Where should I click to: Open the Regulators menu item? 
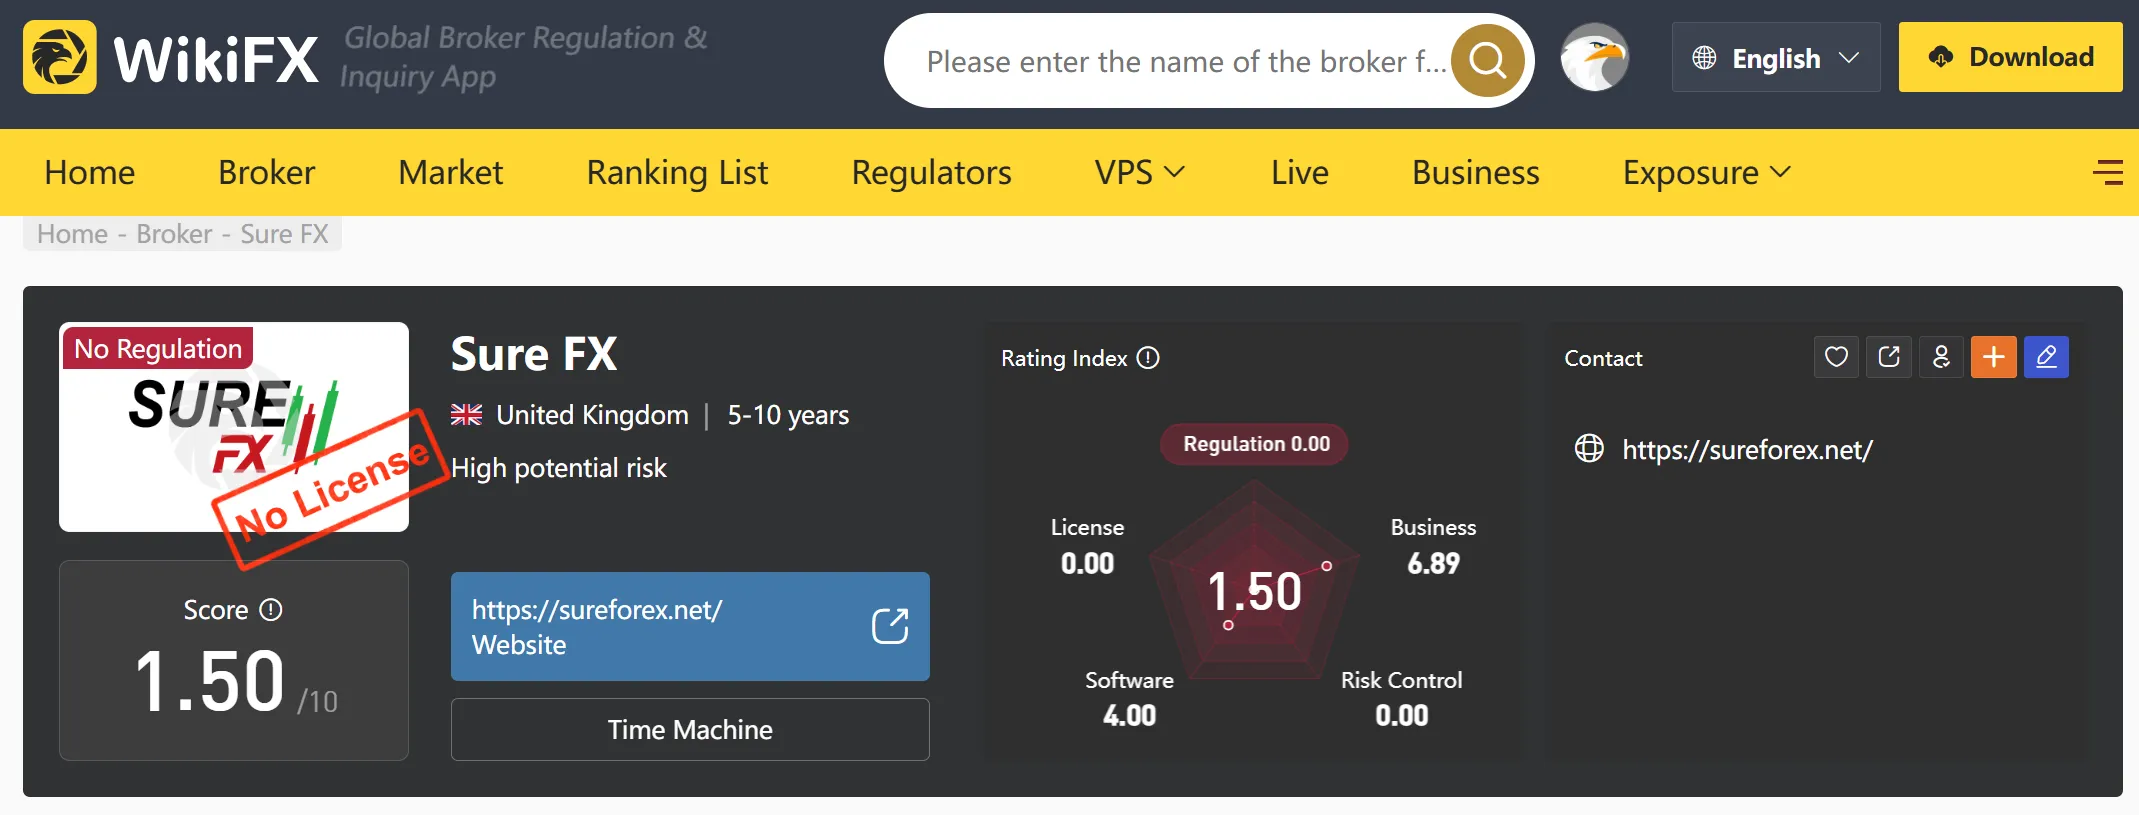click(931, 172)
